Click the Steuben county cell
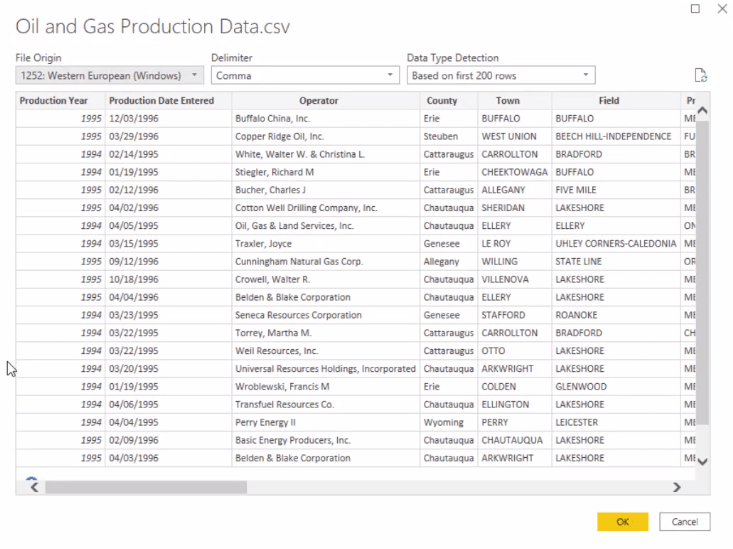This screenshot has height=549, width=733. (449, 136)
